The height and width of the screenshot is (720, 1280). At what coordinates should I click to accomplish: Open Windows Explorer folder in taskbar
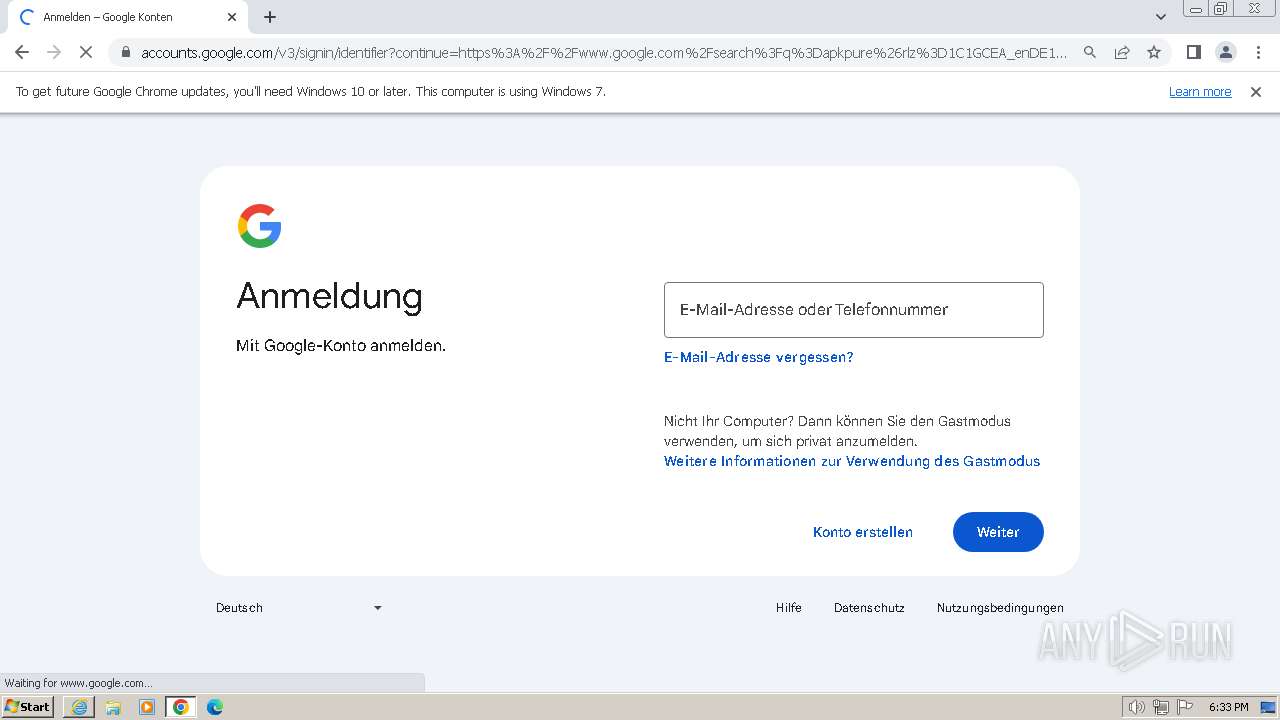[113, 707]
